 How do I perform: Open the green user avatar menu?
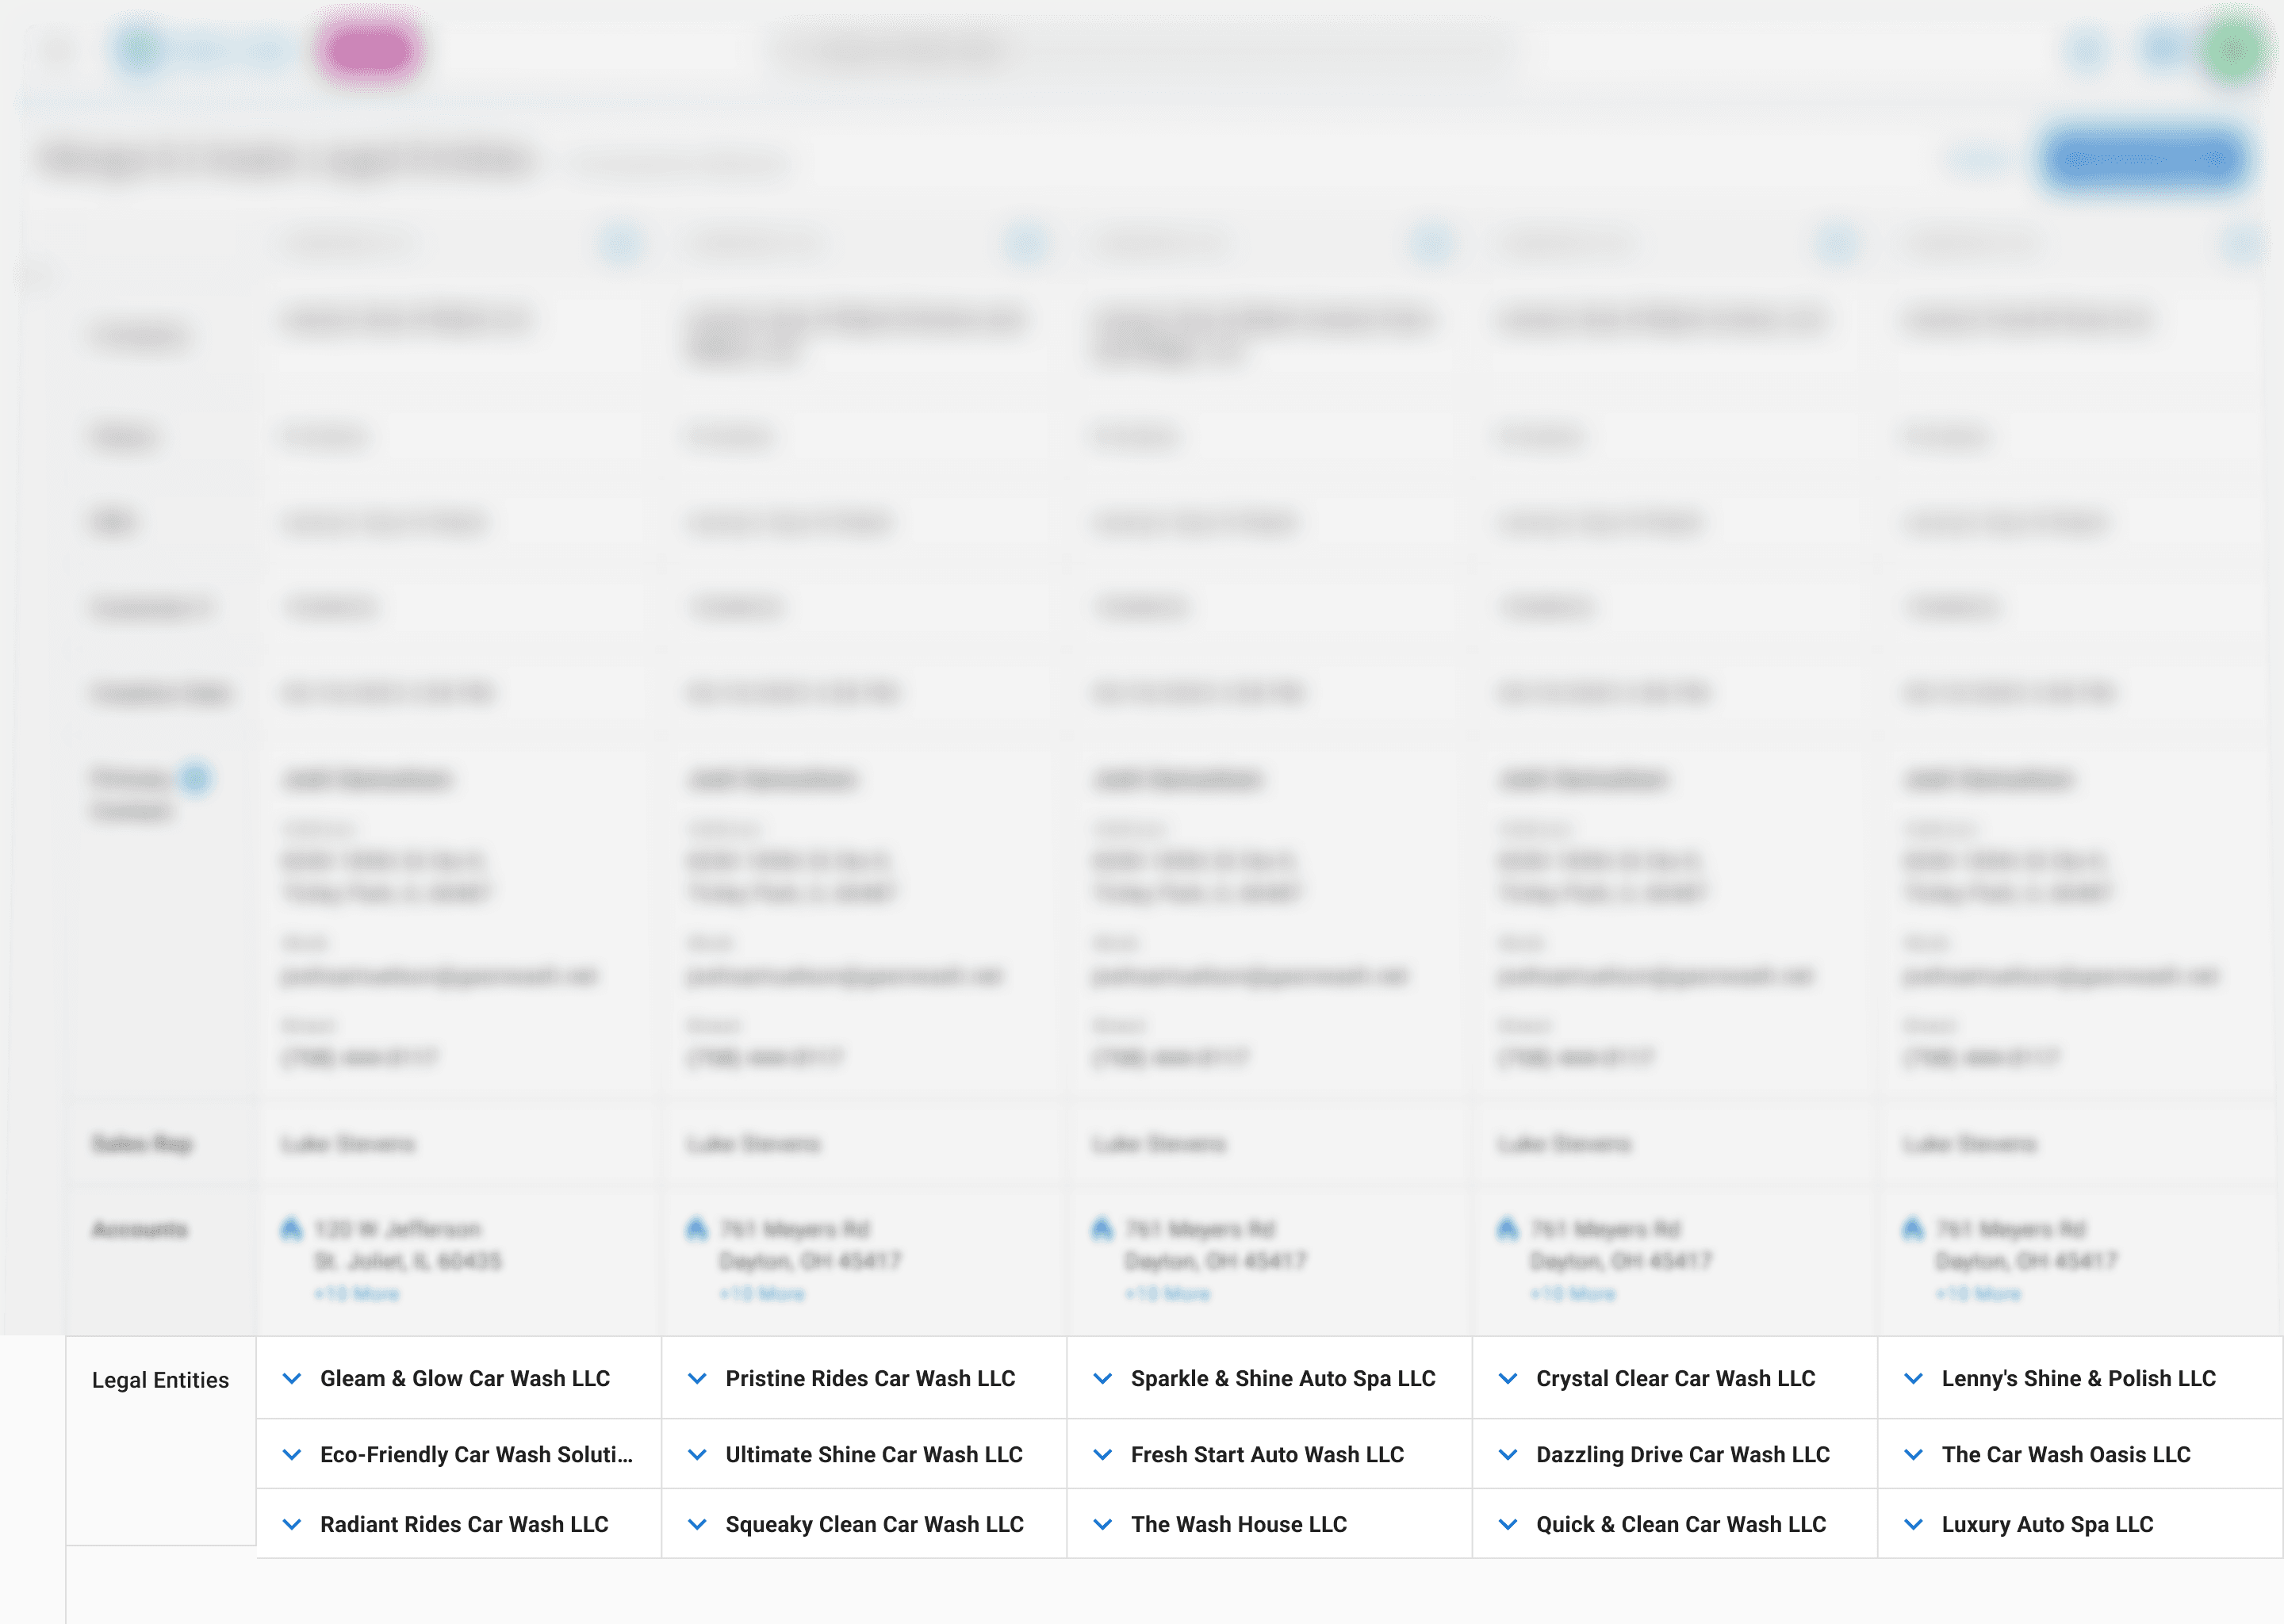pos(2234,50)
